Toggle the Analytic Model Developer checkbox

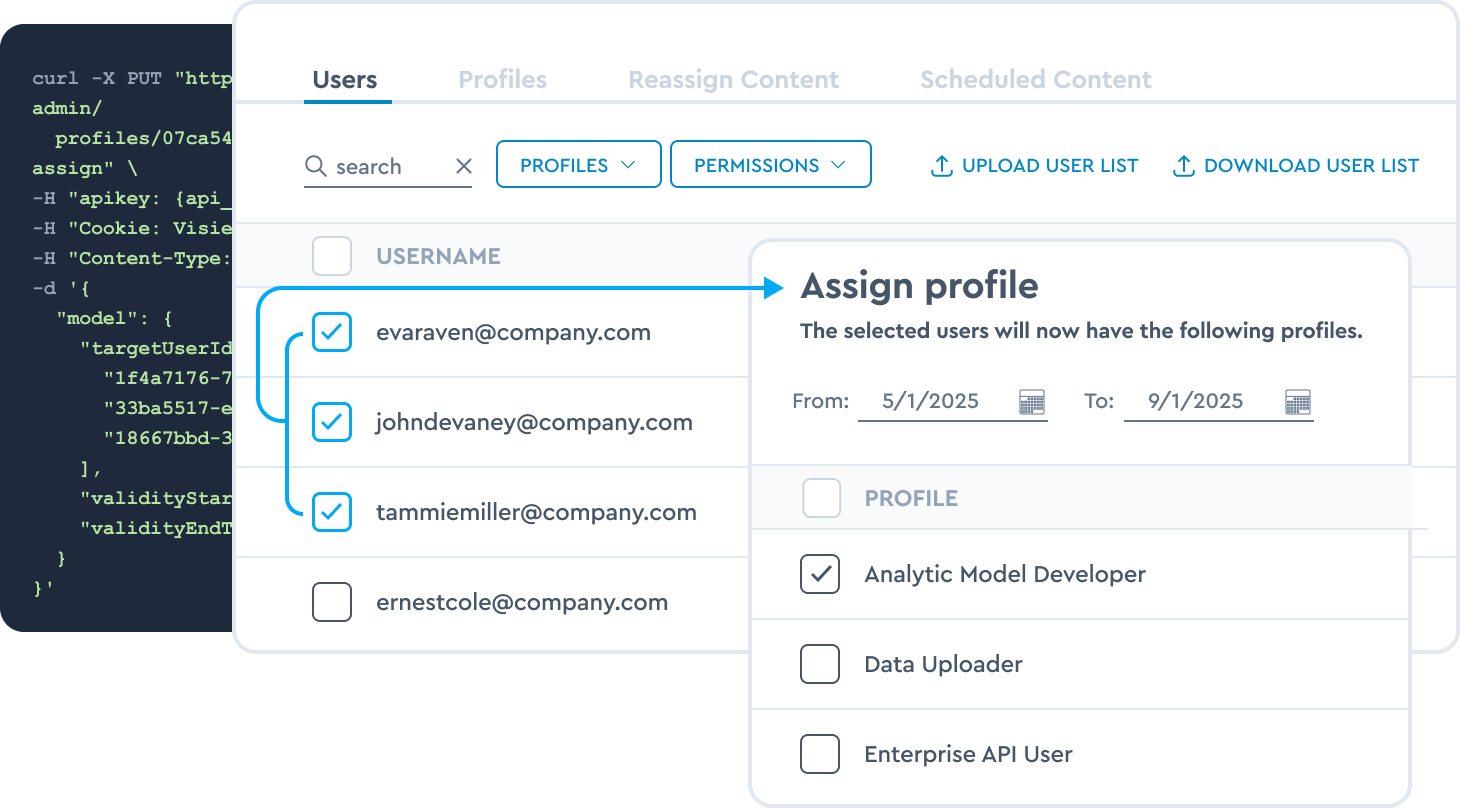coord(820,574)
